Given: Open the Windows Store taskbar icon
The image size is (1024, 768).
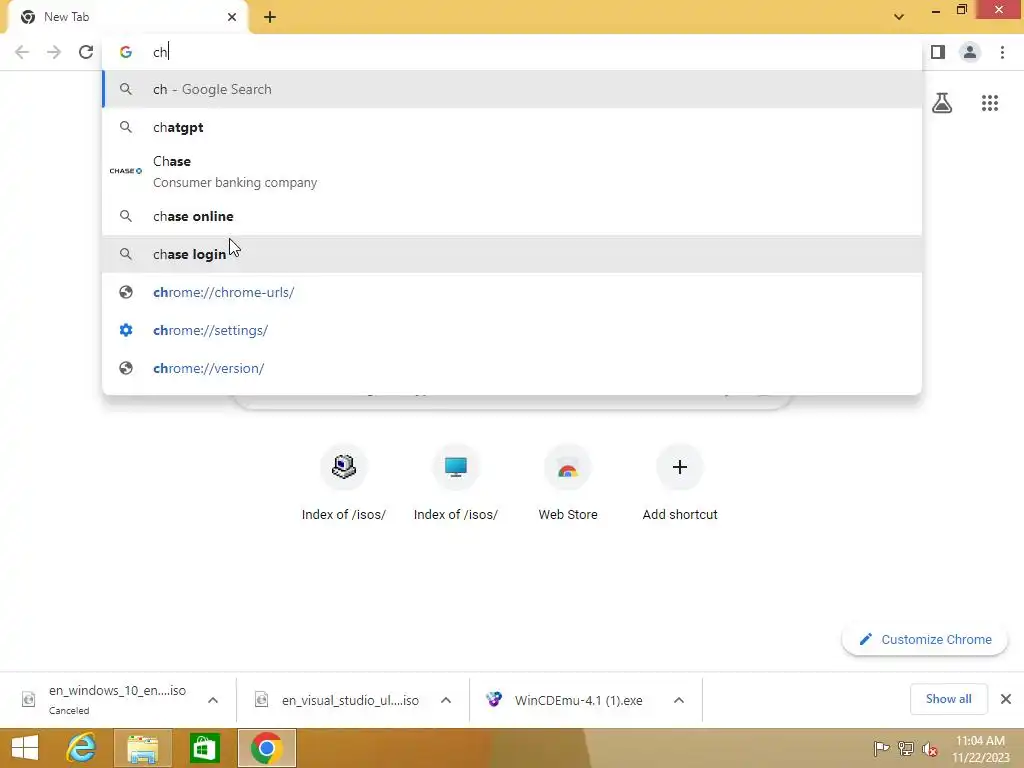Looking at the screenshot, I should 204,748.
